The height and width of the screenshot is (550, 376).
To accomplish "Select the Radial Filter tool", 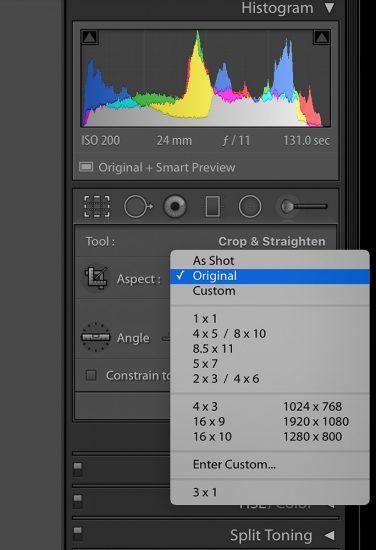I will click(x=250, y=206).
